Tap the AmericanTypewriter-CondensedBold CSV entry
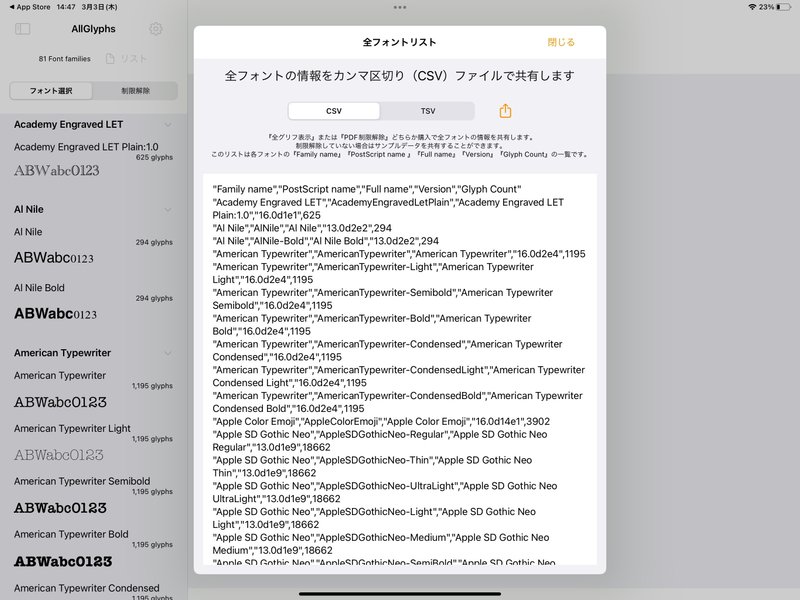This screenshot has height=600, width=800. (397, 402)
